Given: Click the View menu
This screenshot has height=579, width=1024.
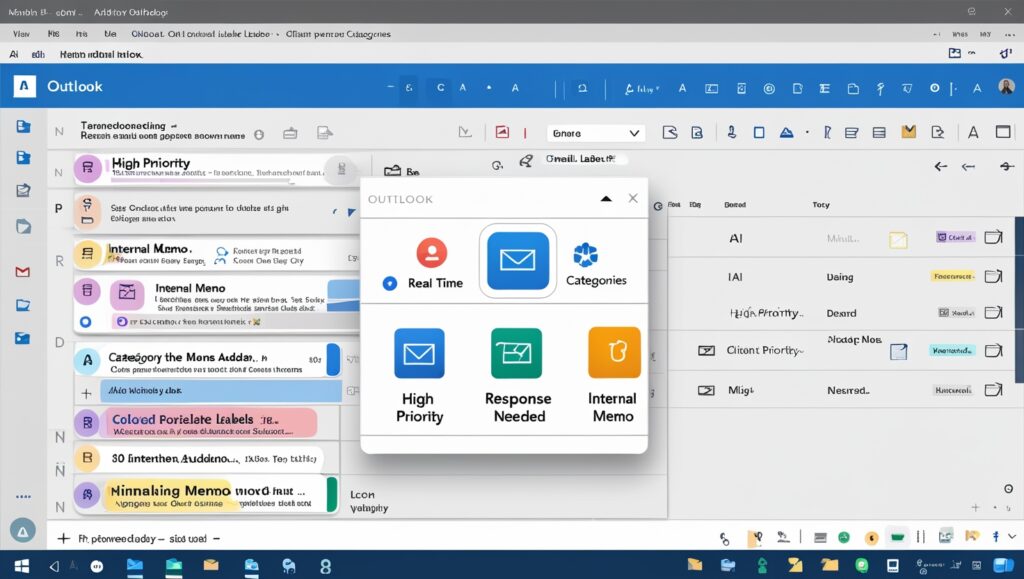Looking at the screenshot, I should (21, 33).
